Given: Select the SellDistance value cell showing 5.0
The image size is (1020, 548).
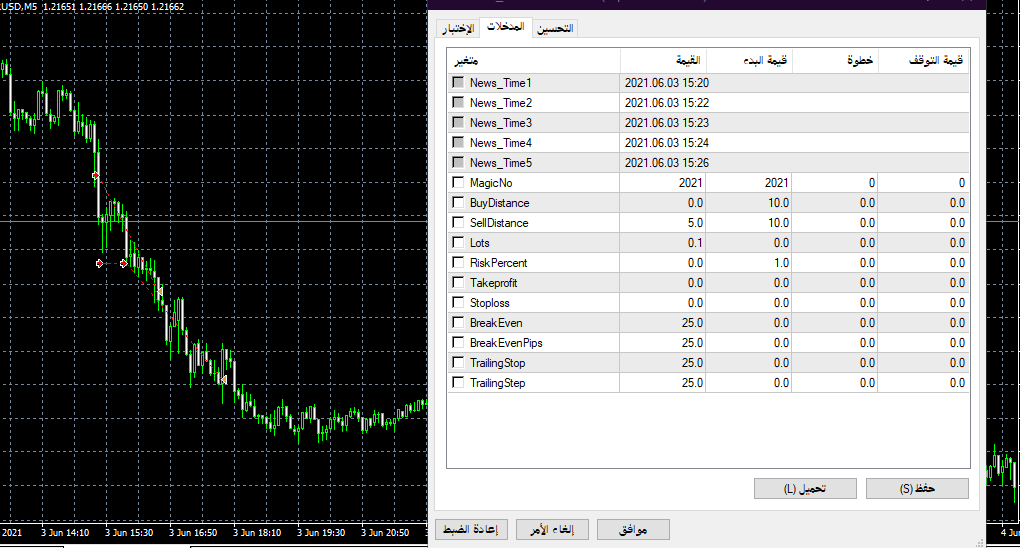Looking at the screenshot, I should (663, 223).
